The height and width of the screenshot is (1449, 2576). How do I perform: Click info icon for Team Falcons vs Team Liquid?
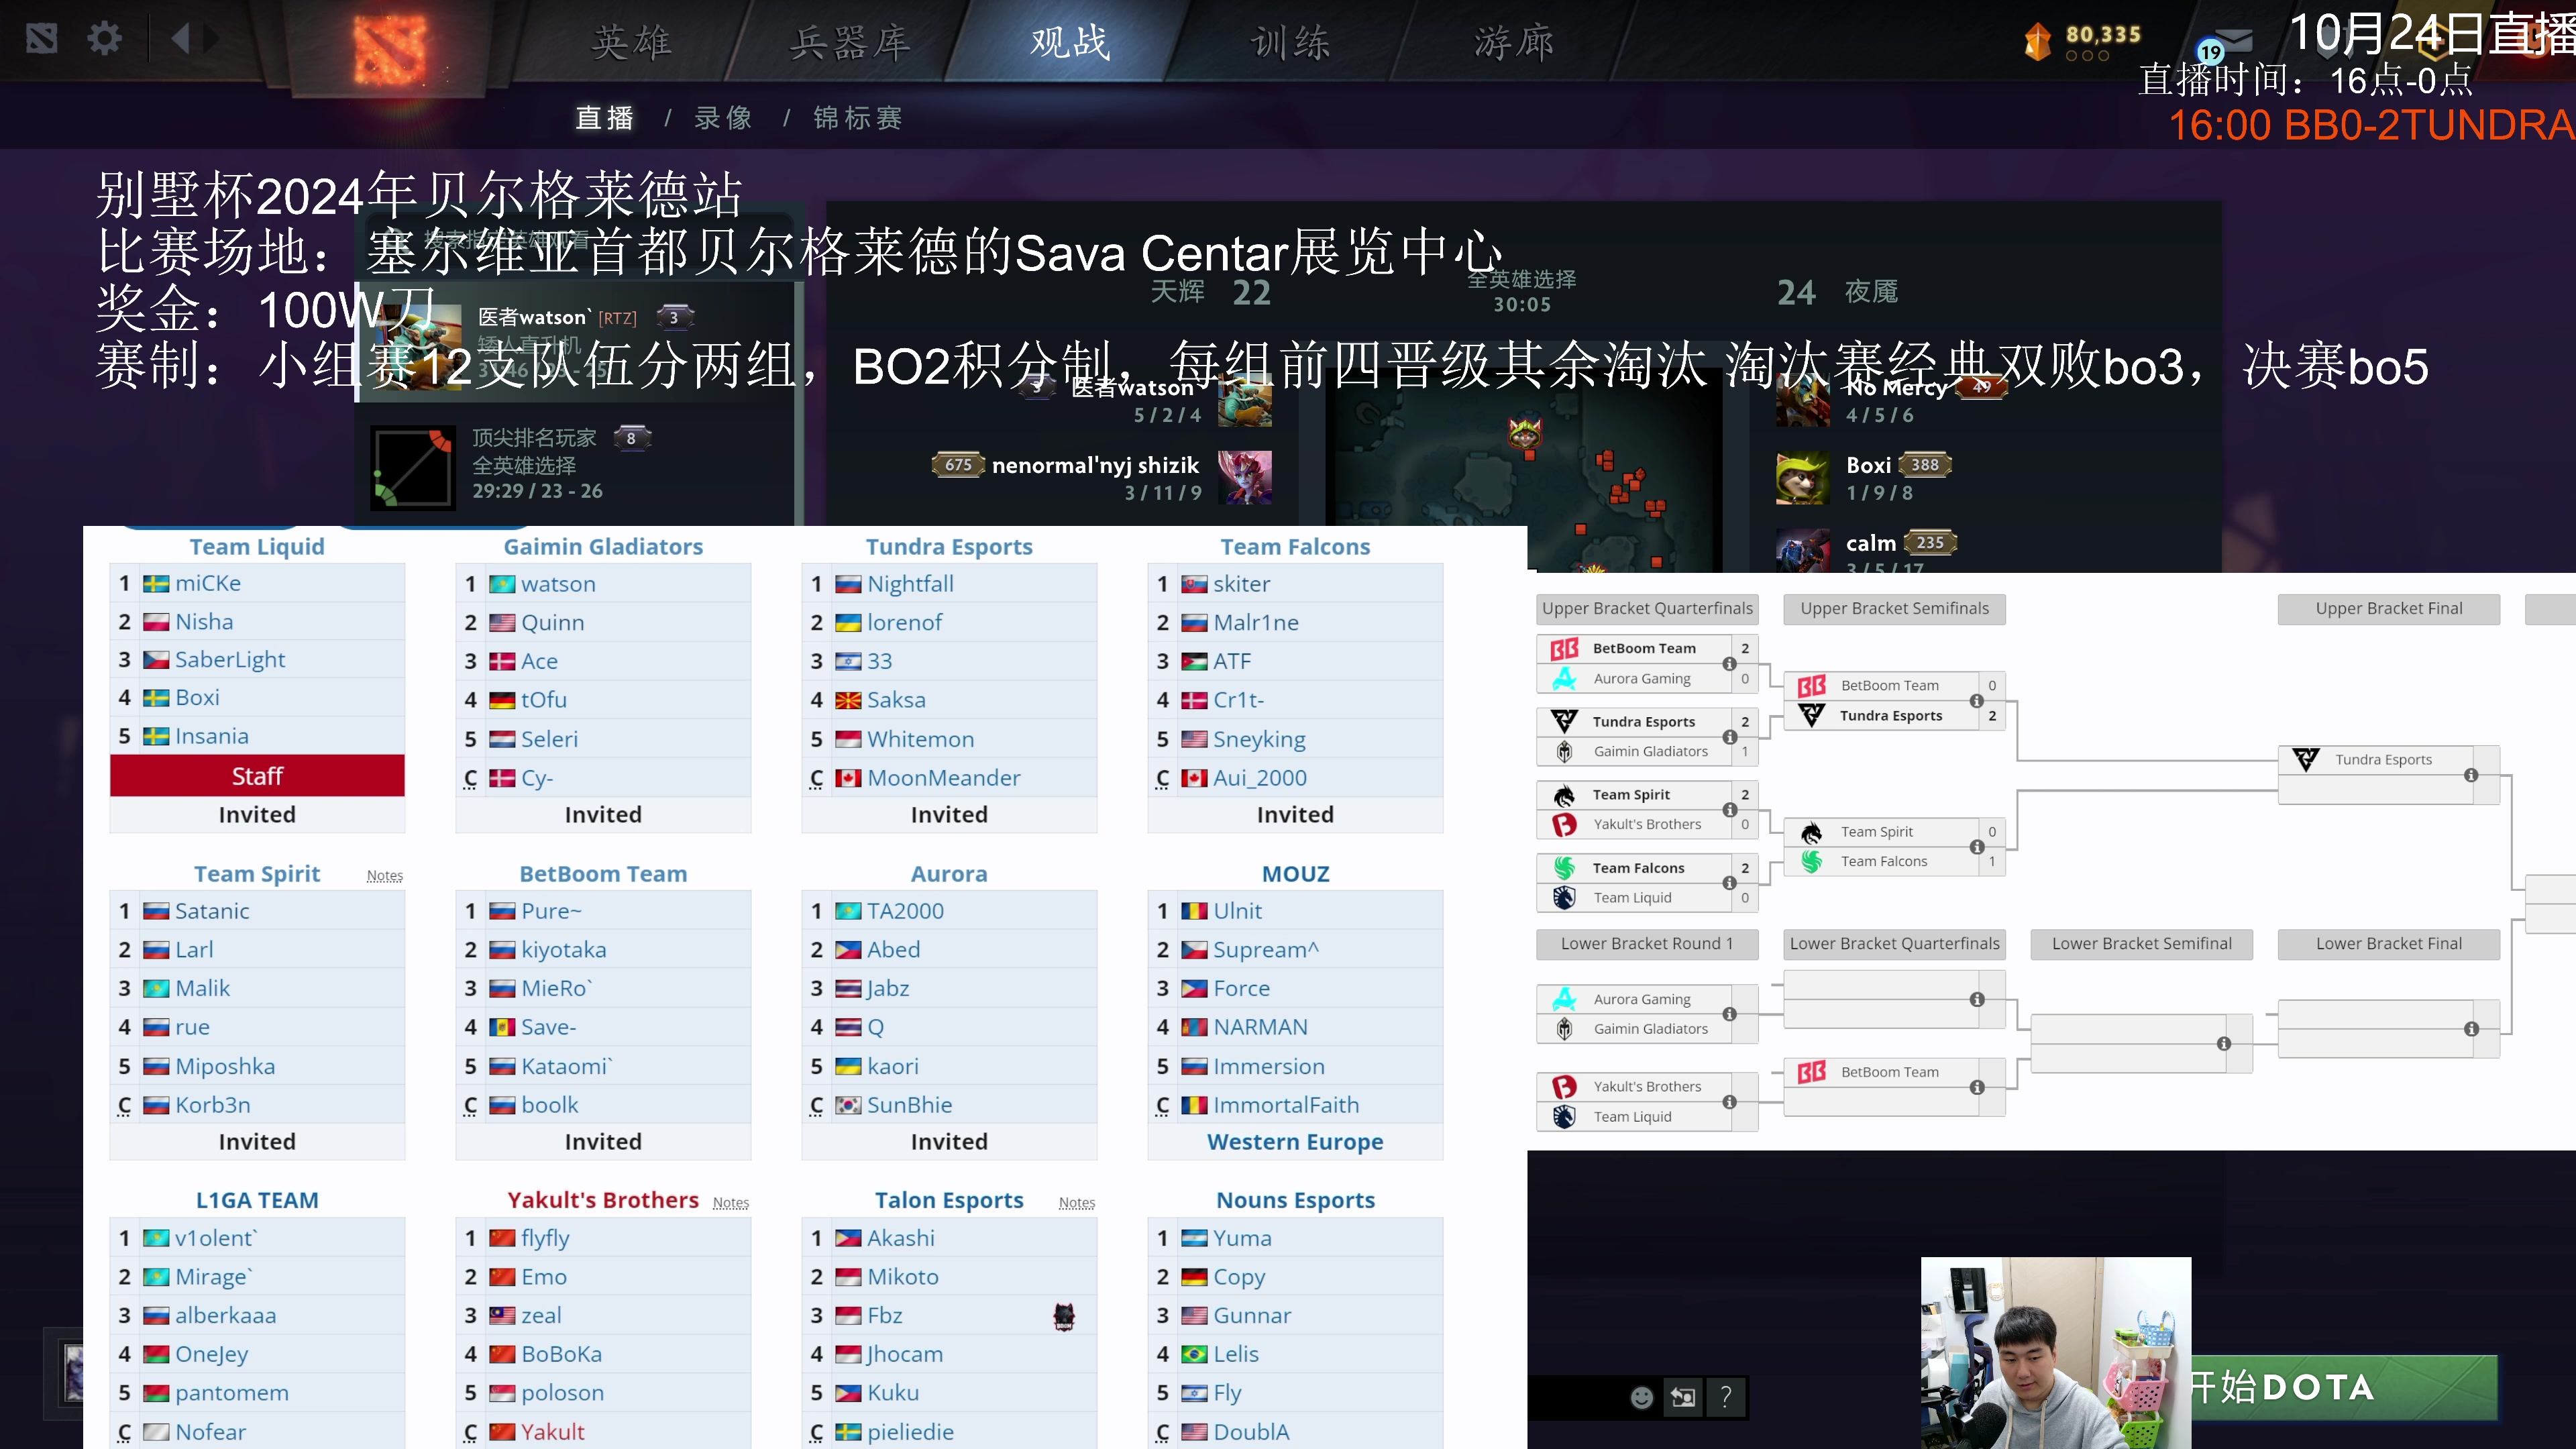pos(1729,883)
